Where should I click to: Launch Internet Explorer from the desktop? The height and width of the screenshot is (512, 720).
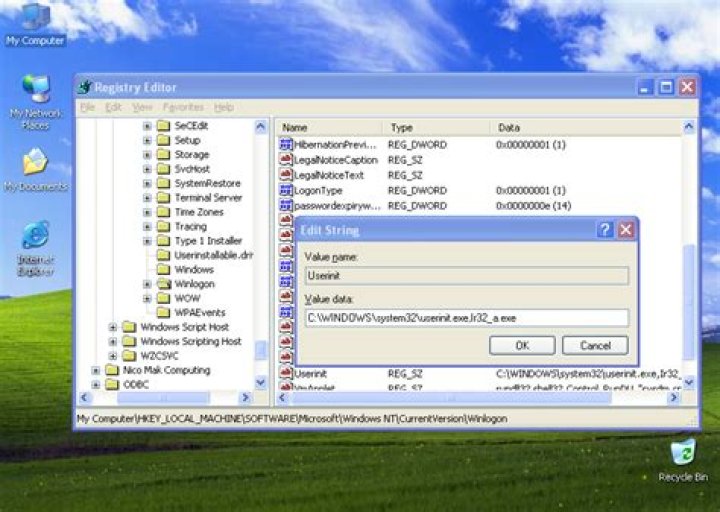(35, 236)
